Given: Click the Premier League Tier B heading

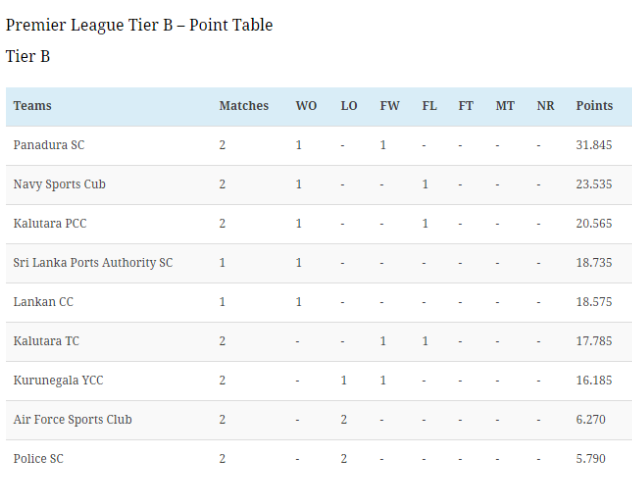Looking at the screenshot, I should point(139,25).
